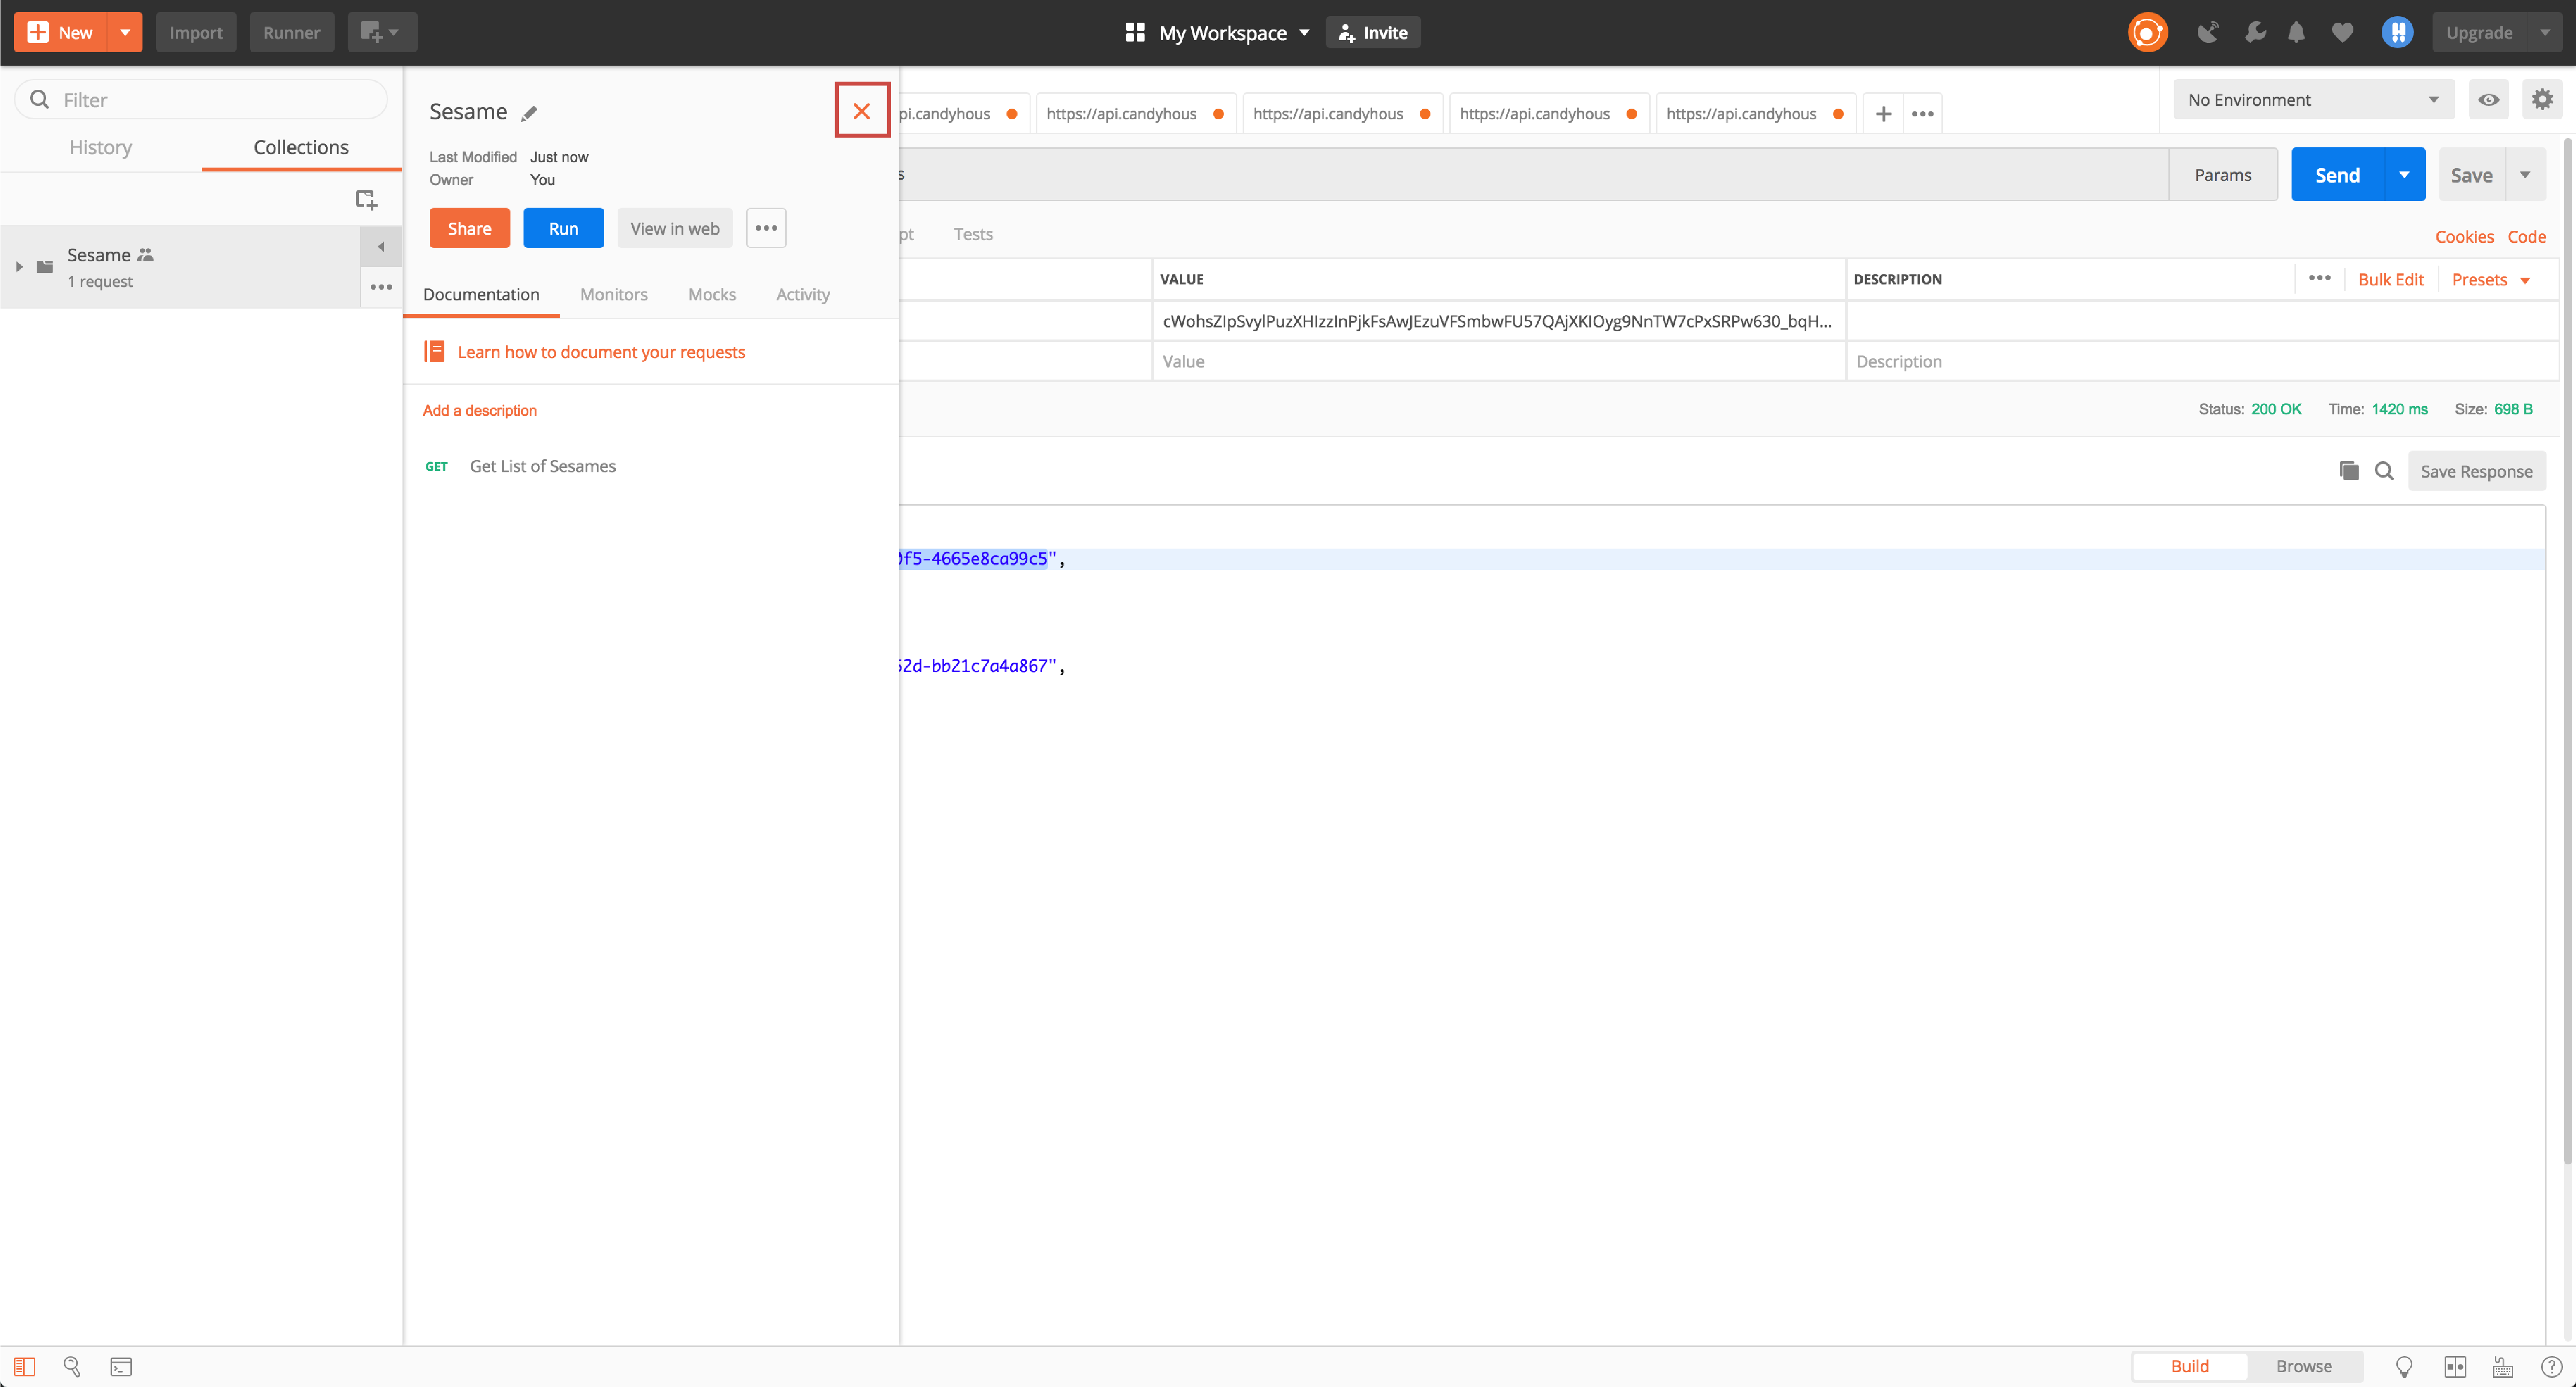Copy the response to clipboard

pyautogui.click(x=2349, y=471)
